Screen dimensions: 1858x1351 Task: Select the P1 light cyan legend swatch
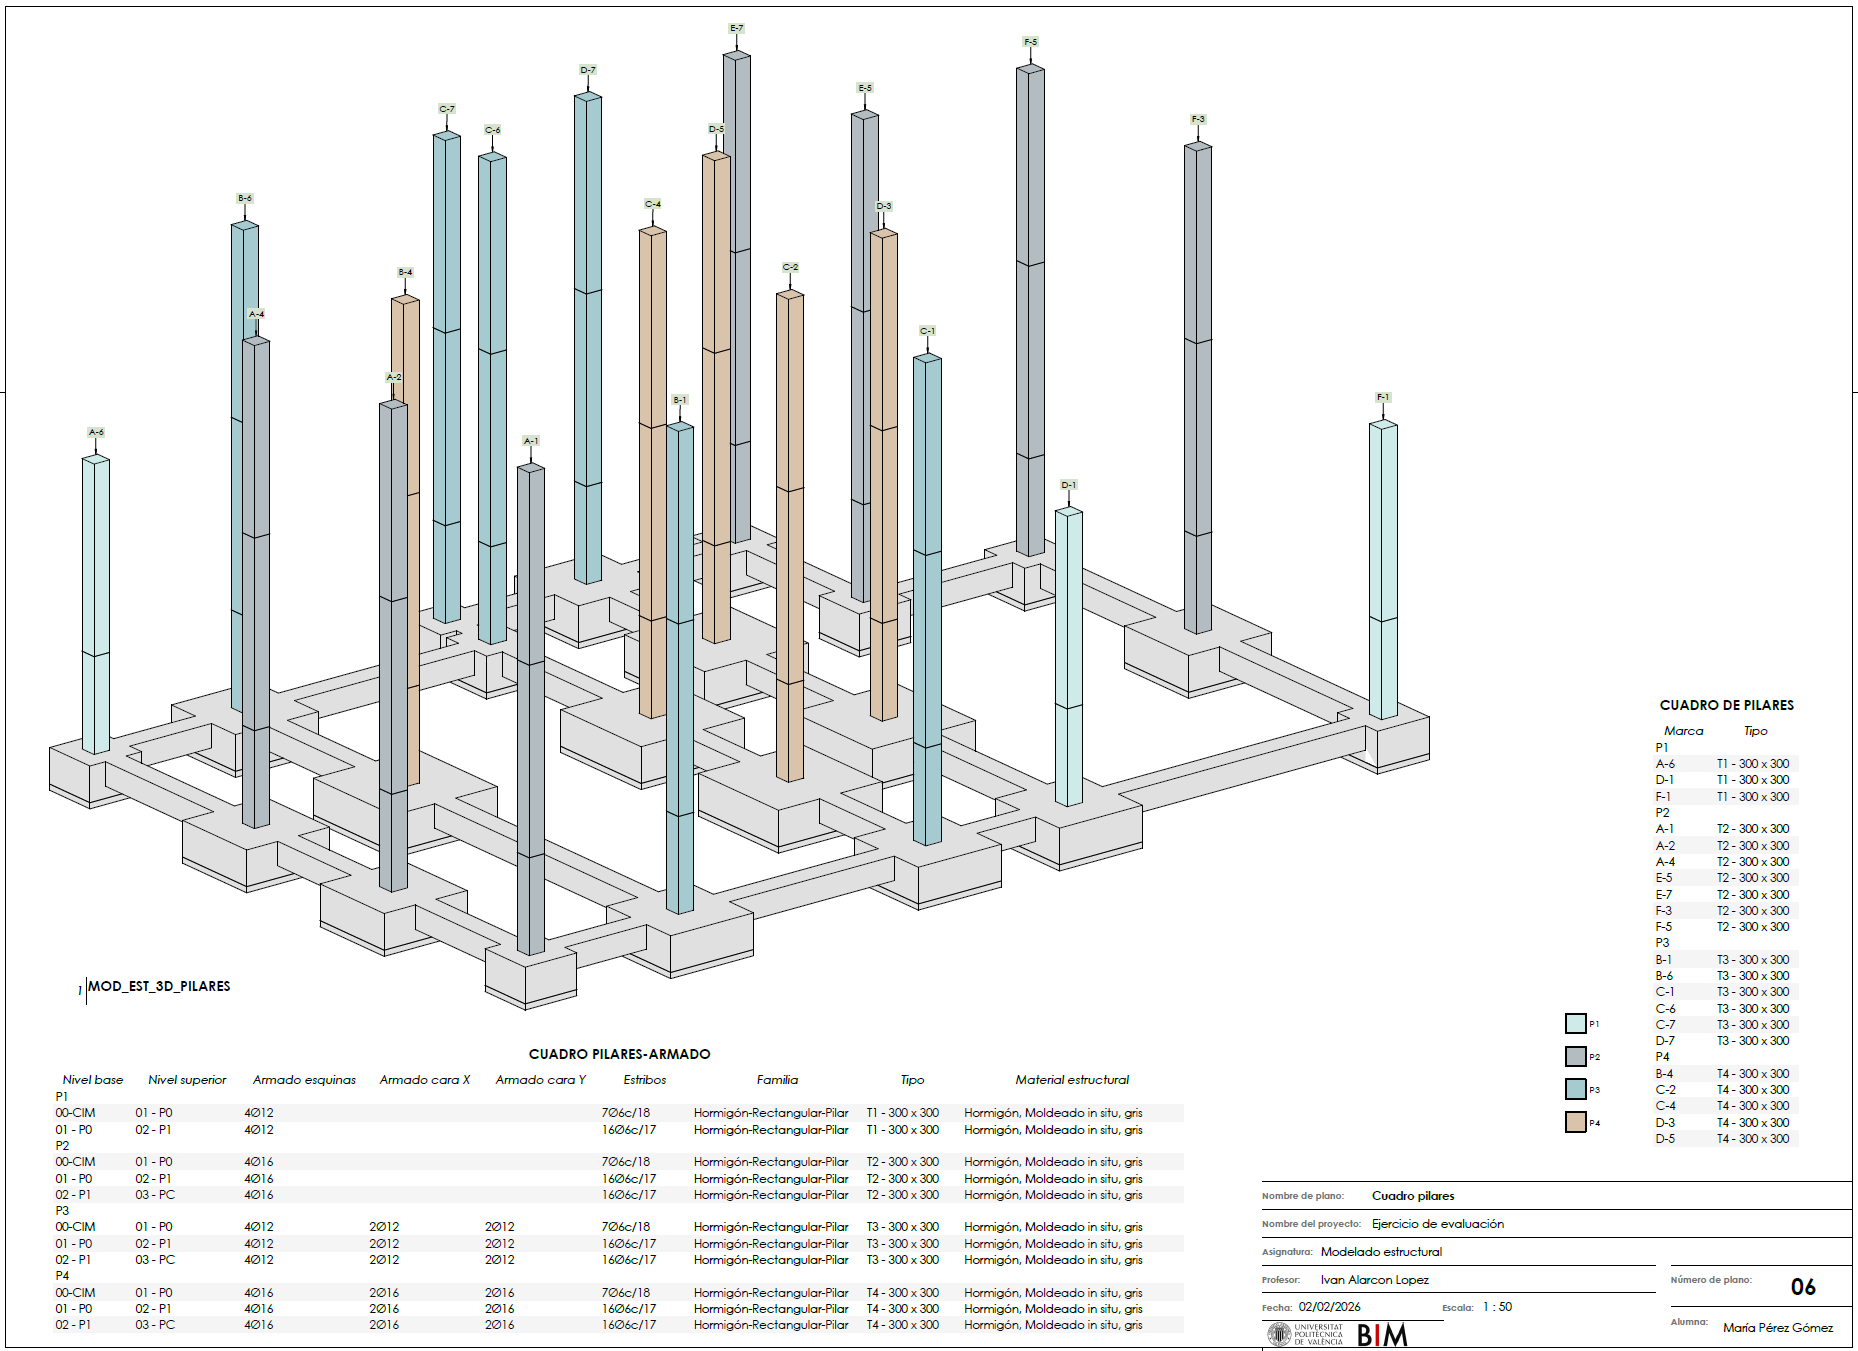point(1576,1023)
